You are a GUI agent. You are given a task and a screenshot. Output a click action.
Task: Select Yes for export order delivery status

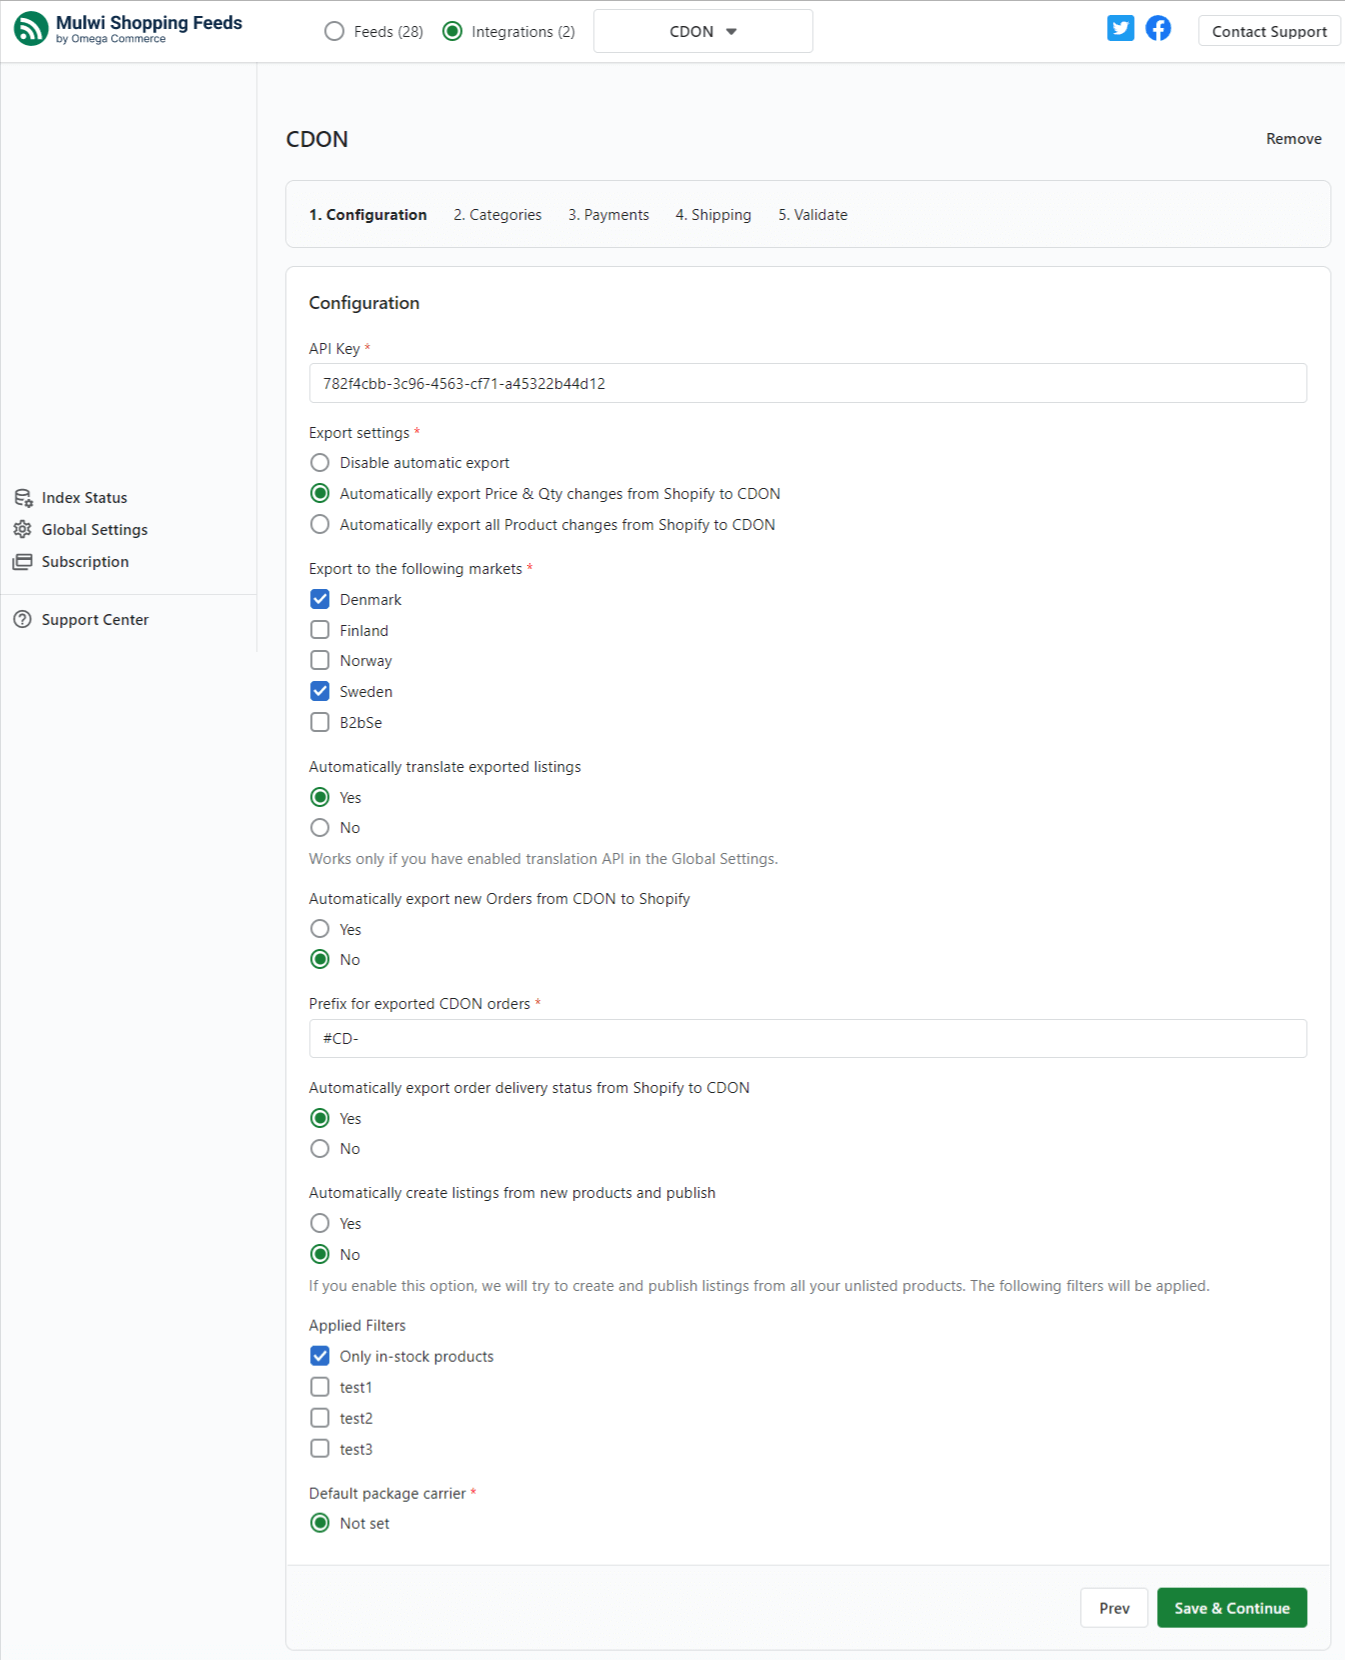[x=320, y=1118]
